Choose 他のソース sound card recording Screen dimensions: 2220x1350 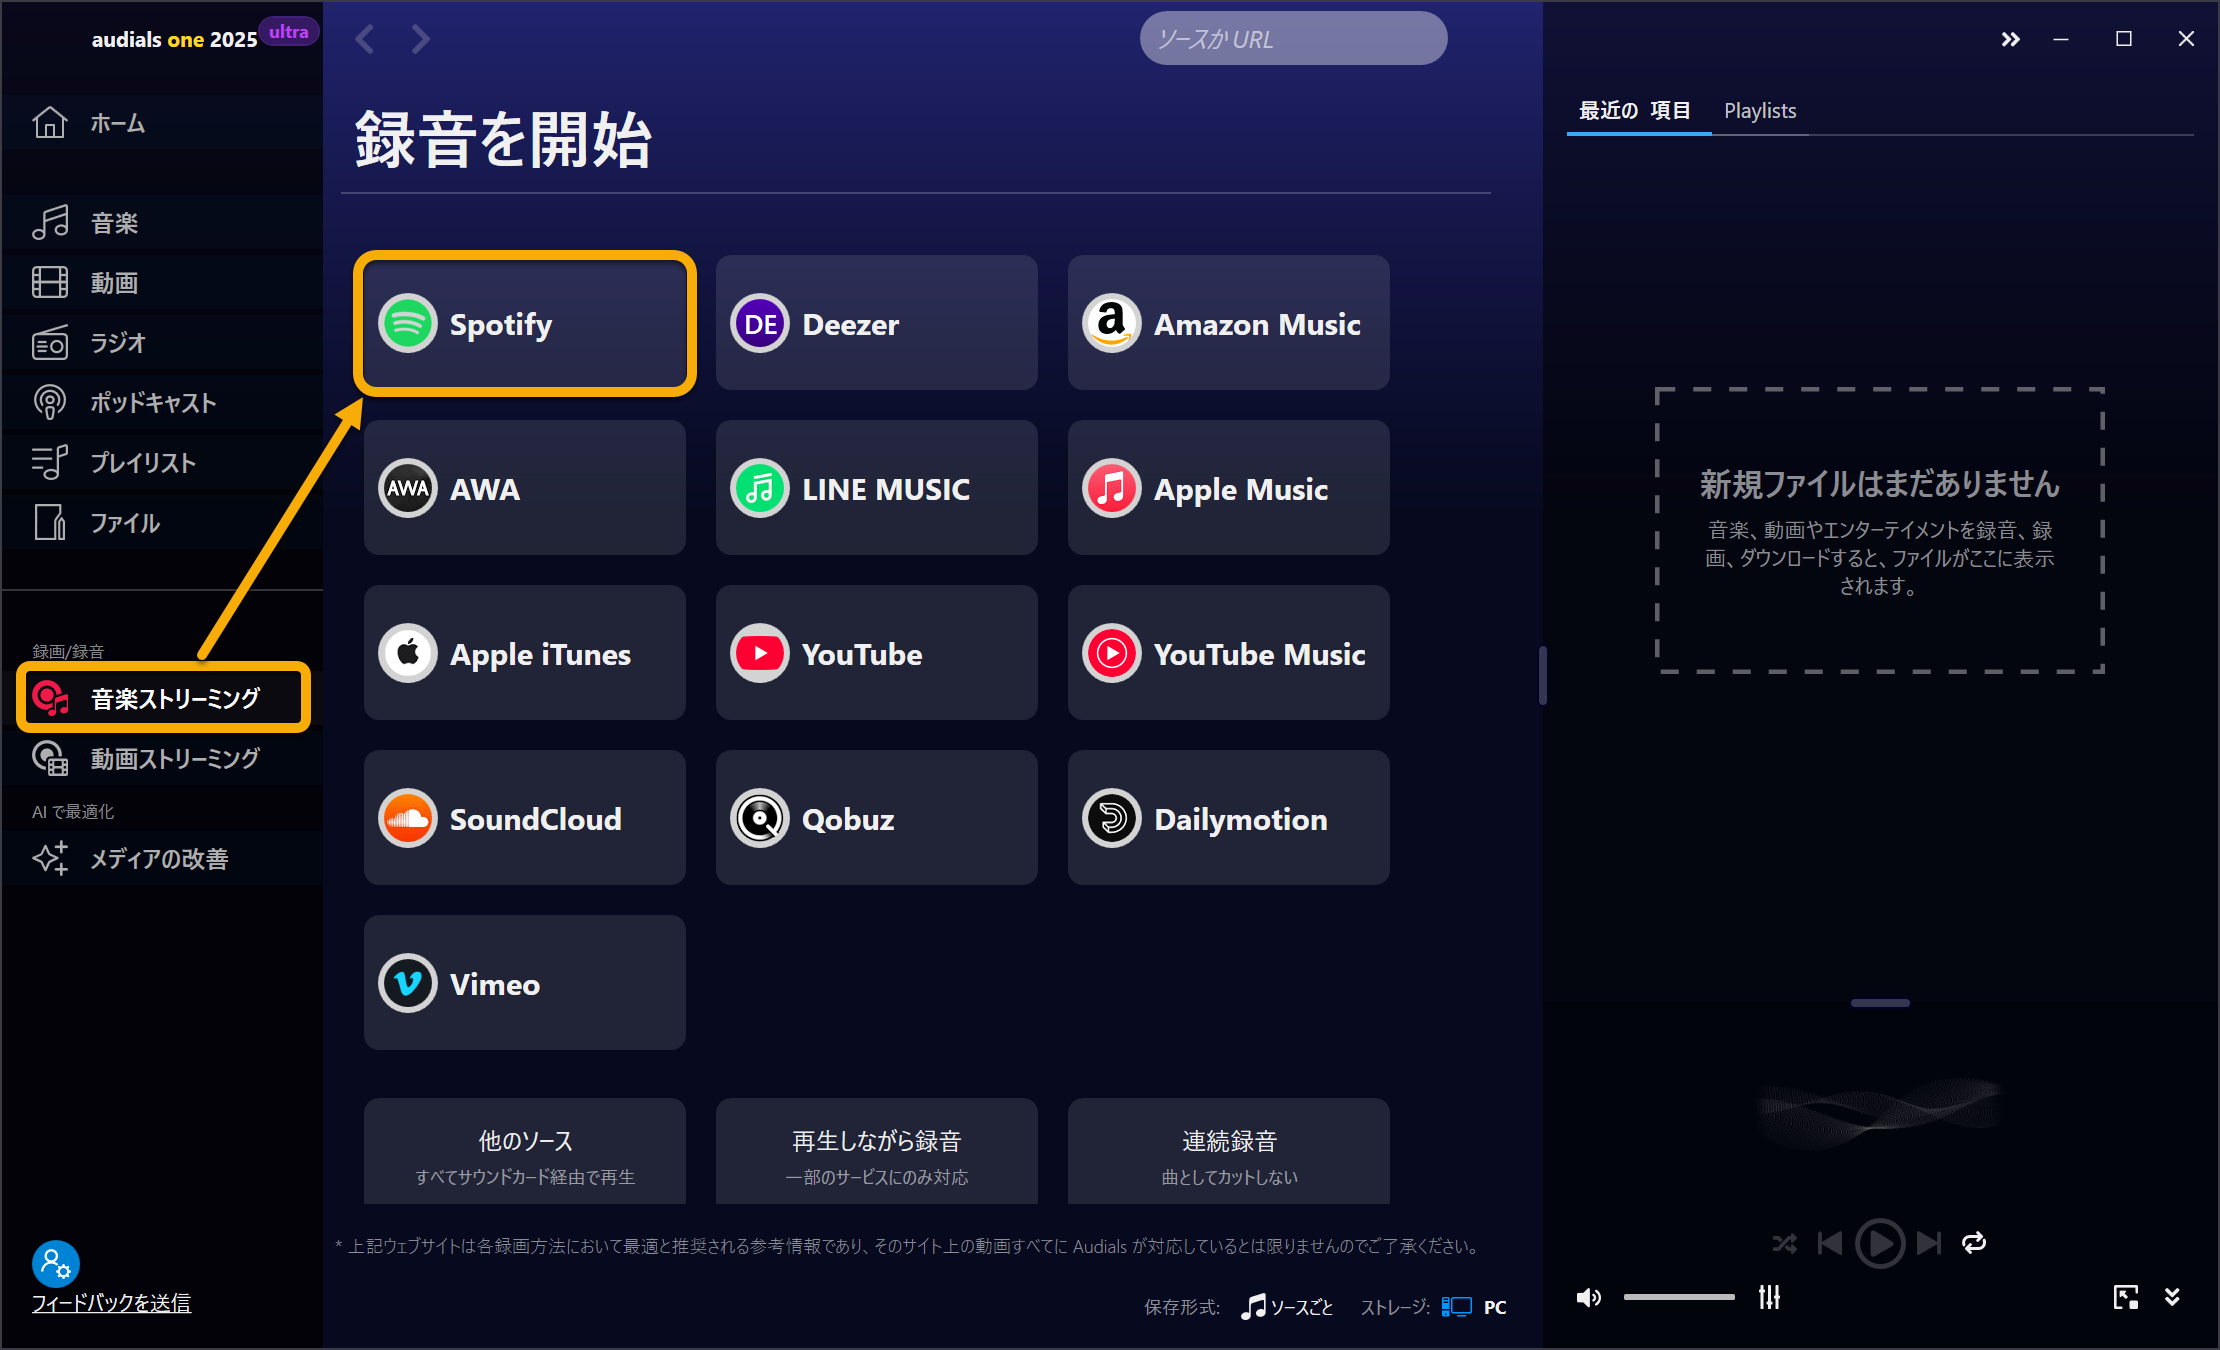tap(525, 1152)
